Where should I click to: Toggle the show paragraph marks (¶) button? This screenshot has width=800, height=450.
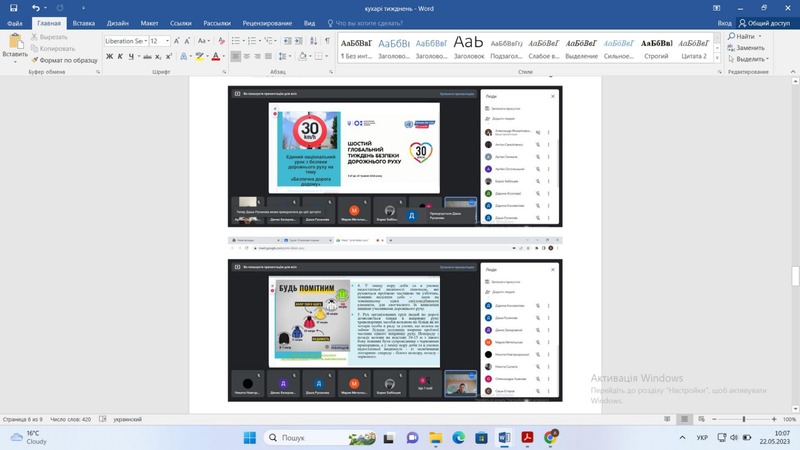click(327, 41)
